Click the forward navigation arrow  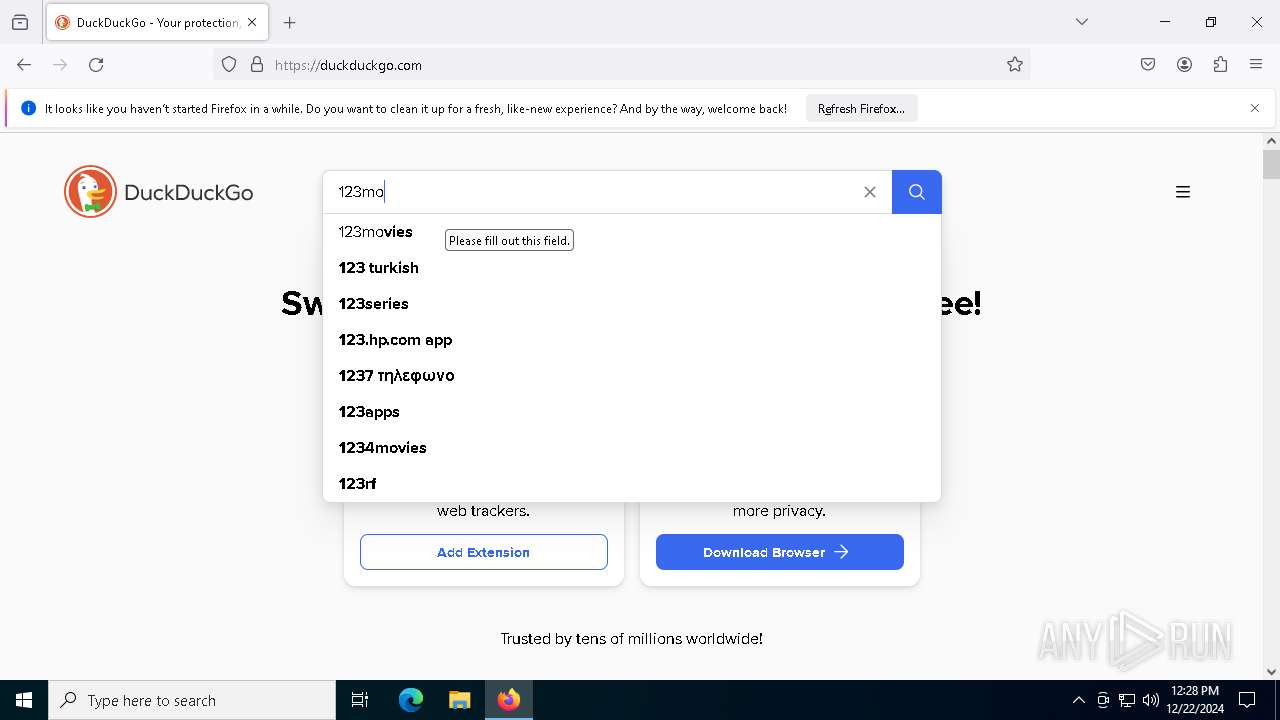(60, 65)
